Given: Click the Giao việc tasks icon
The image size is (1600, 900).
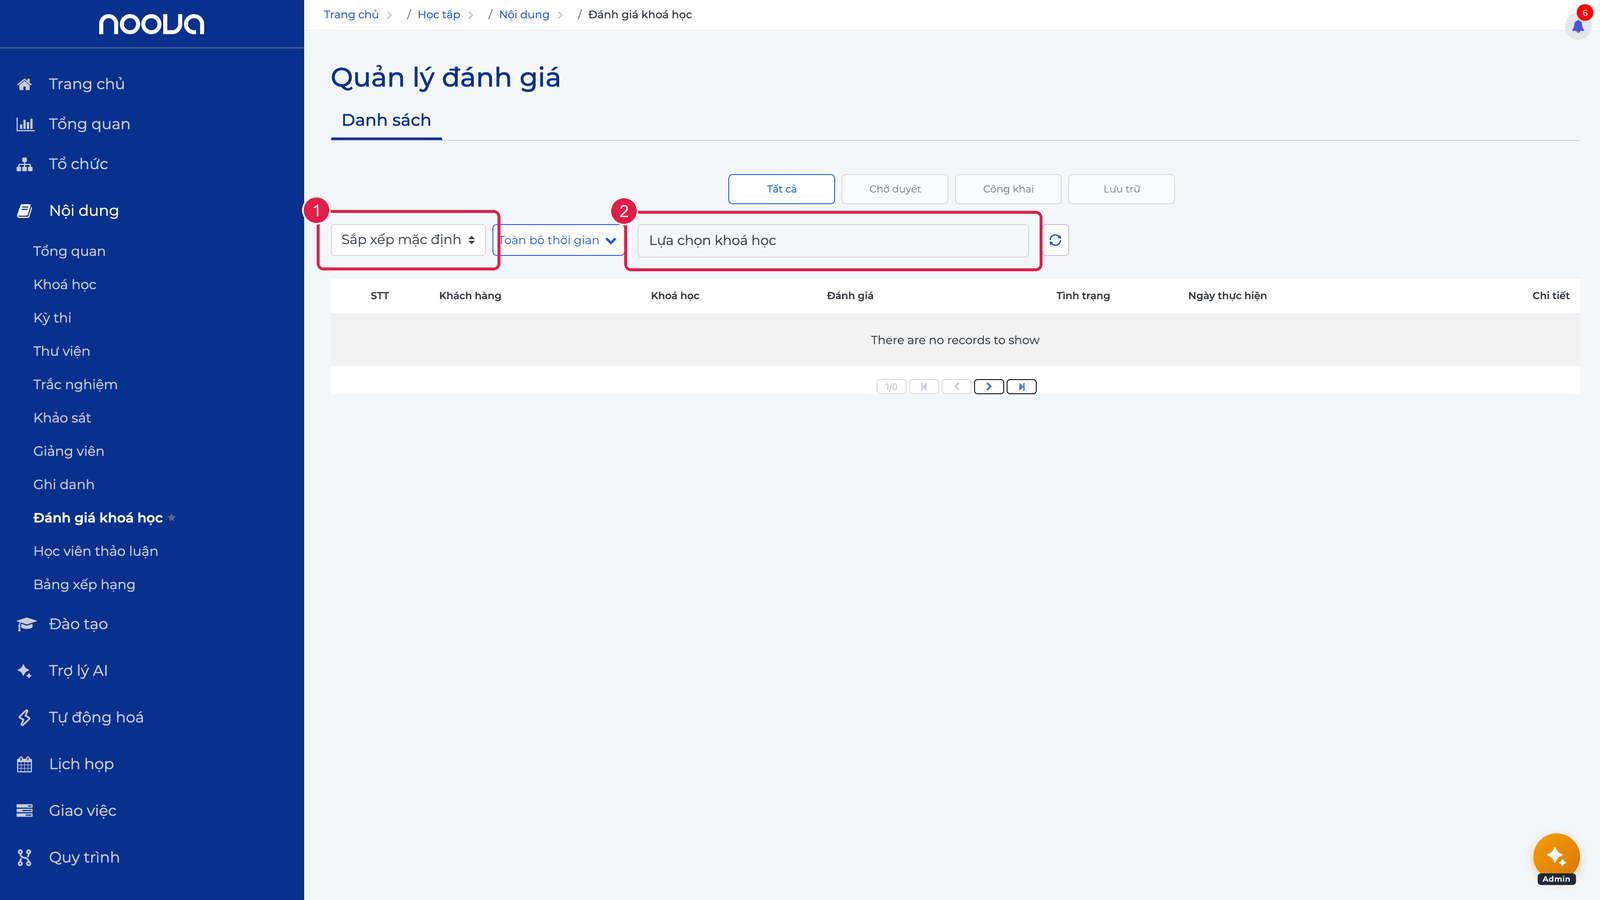Looking at the screenshot, I should pyautogui.click(x=25, y=811).
